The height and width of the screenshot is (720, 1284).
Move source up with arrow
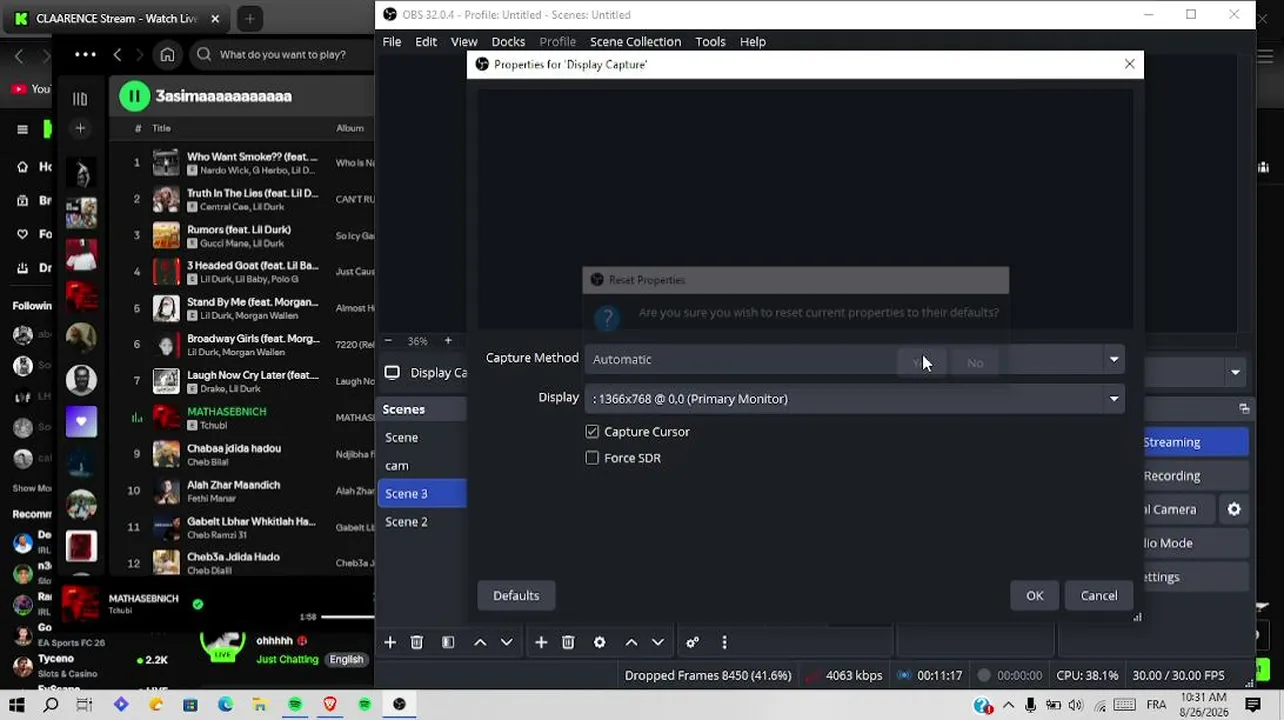[x=631, y=643]
